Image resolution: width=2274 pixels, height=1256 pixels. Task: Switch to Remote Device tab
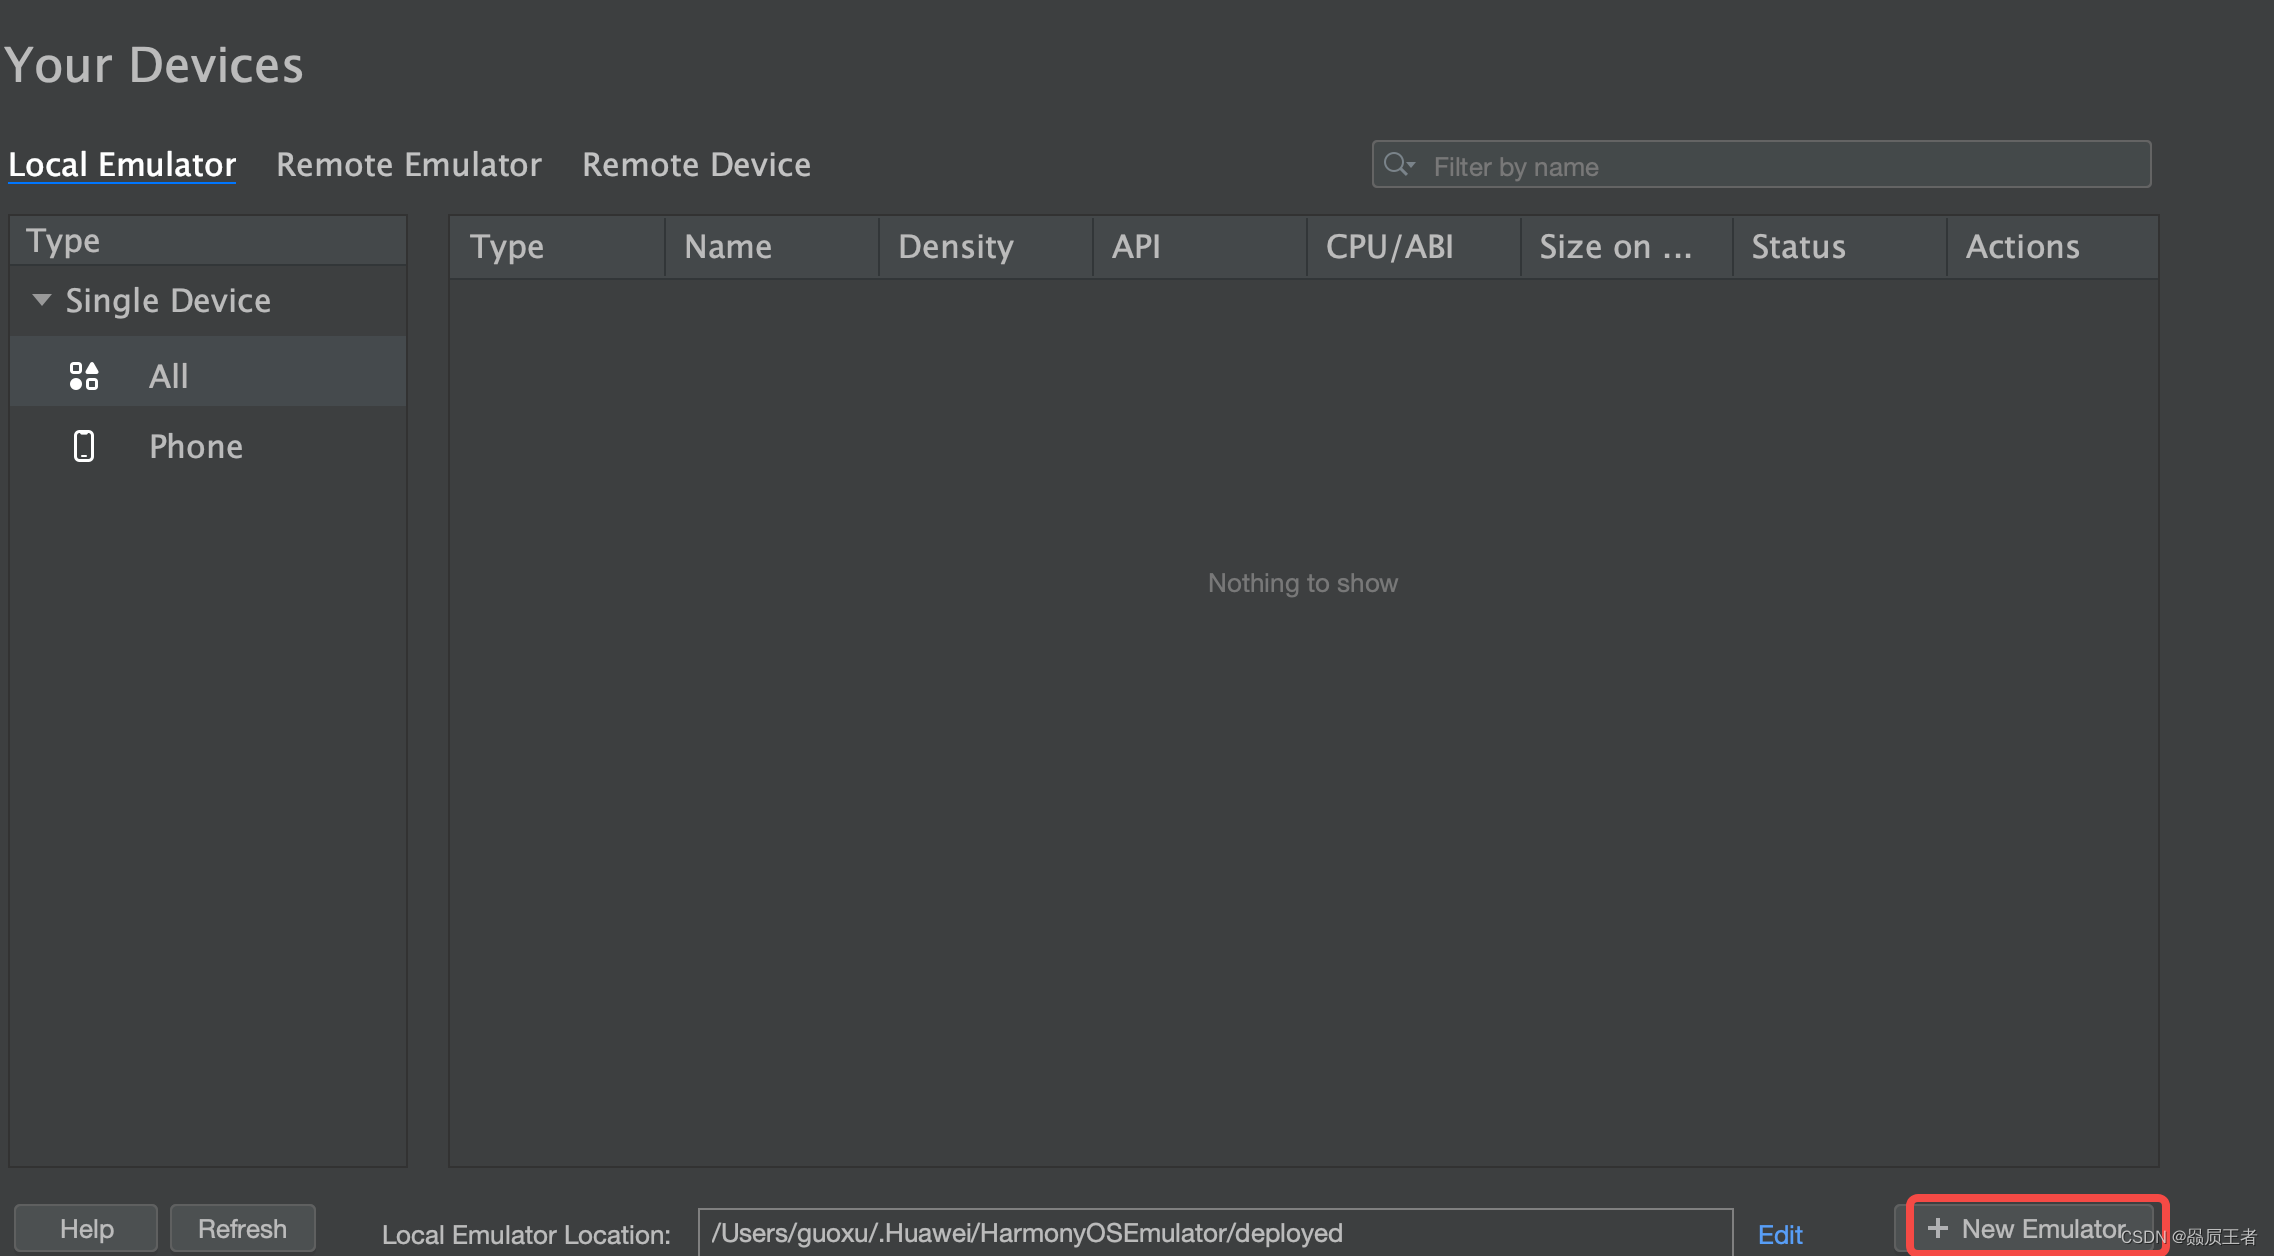click(x=696, y=164)
